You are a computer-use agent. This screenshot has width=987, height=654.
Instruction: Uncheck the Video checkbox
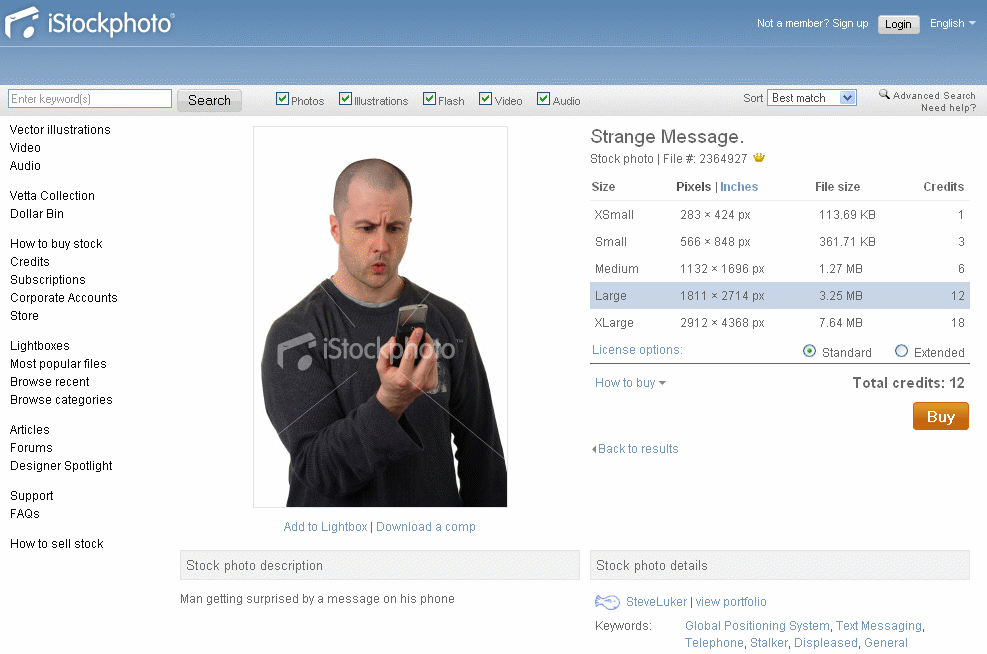[485, 99]
